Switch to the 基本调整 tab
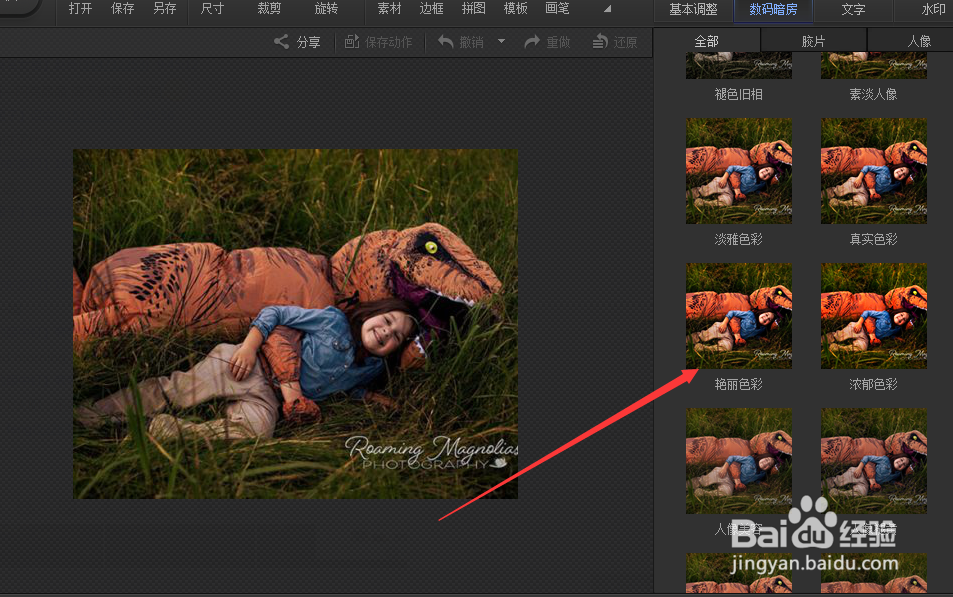This screenshot has height=597, width=953. point(693,10)
